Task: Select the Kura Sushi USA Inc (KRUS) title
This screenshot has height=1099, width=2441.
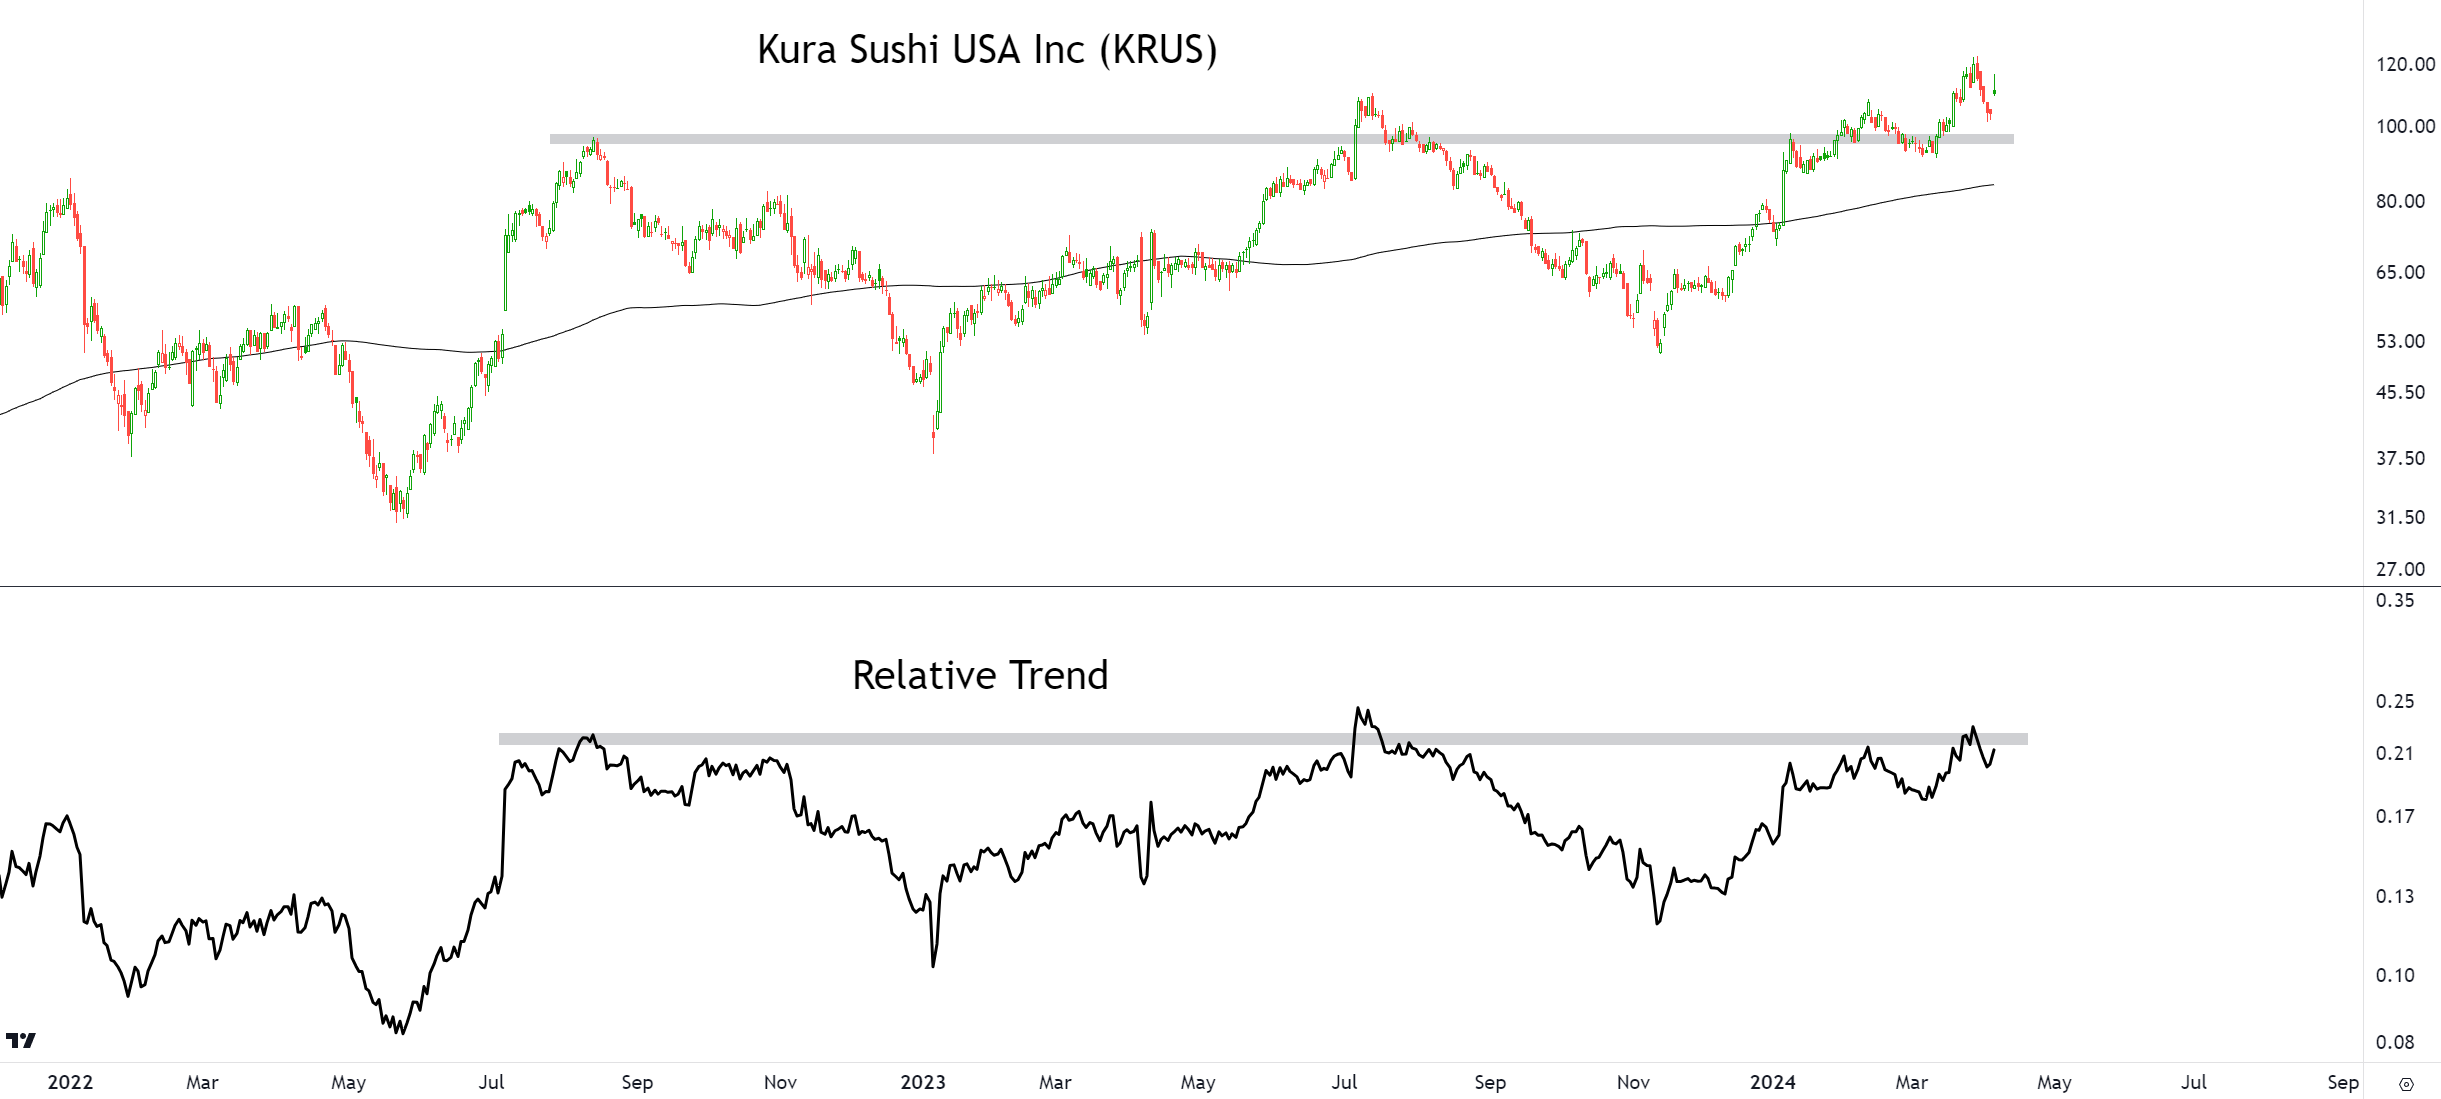Action: tap(987, 49)
